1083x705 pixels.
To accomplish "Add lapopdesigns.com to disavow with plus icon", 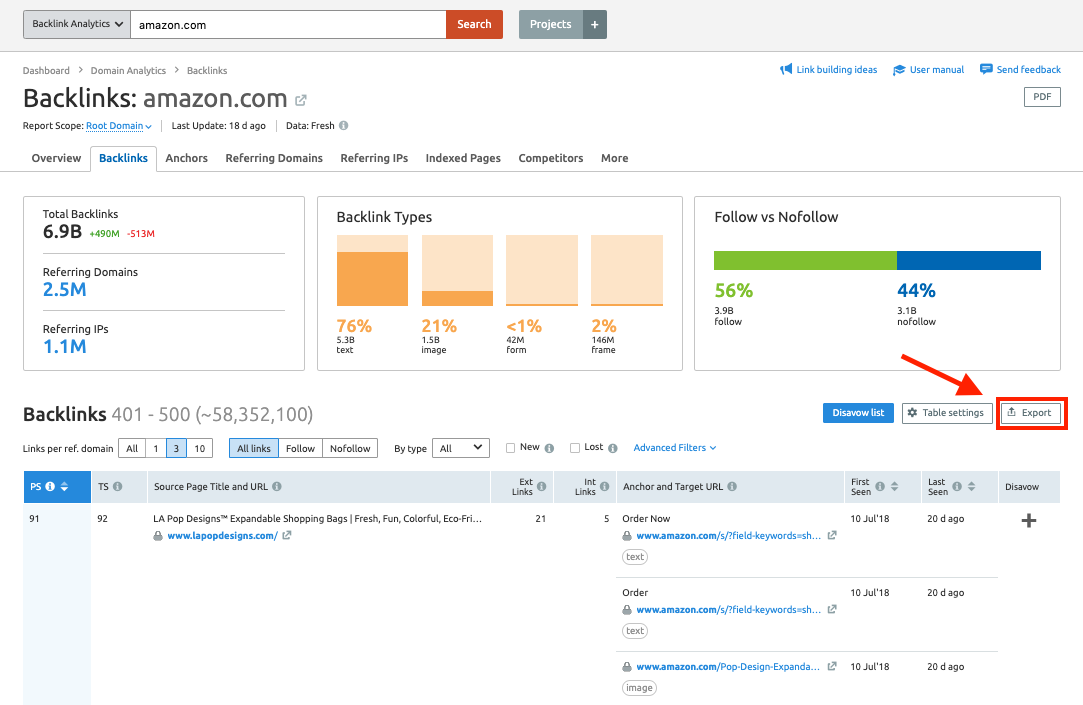I will 1028,521.
